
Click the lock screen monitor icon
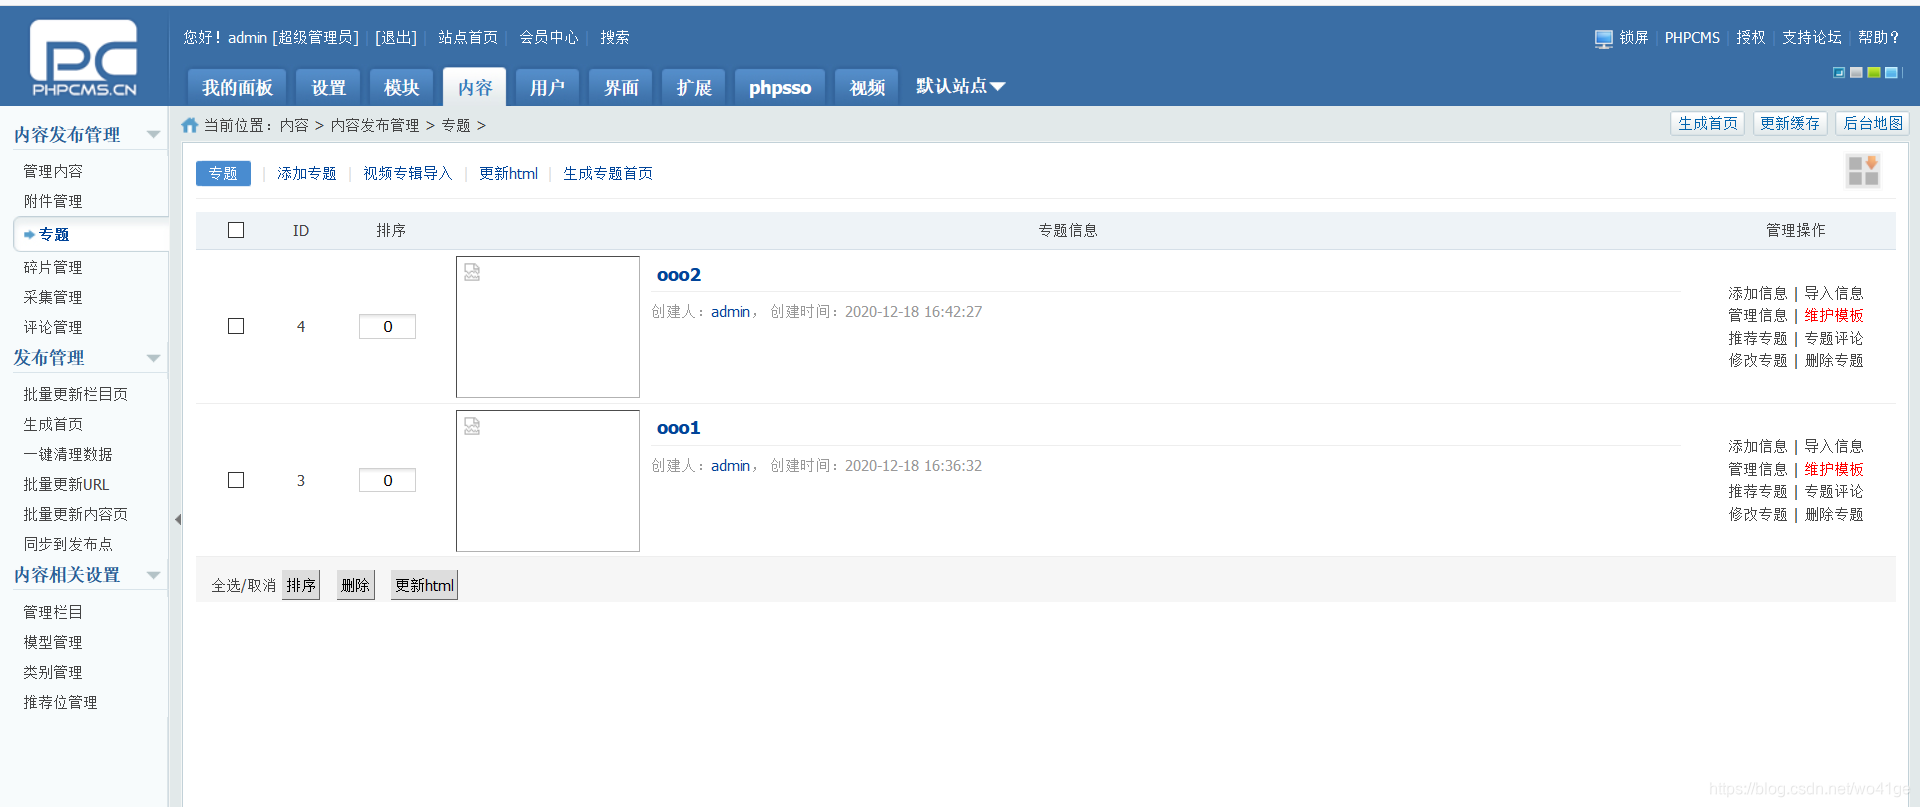[1604, 38]
